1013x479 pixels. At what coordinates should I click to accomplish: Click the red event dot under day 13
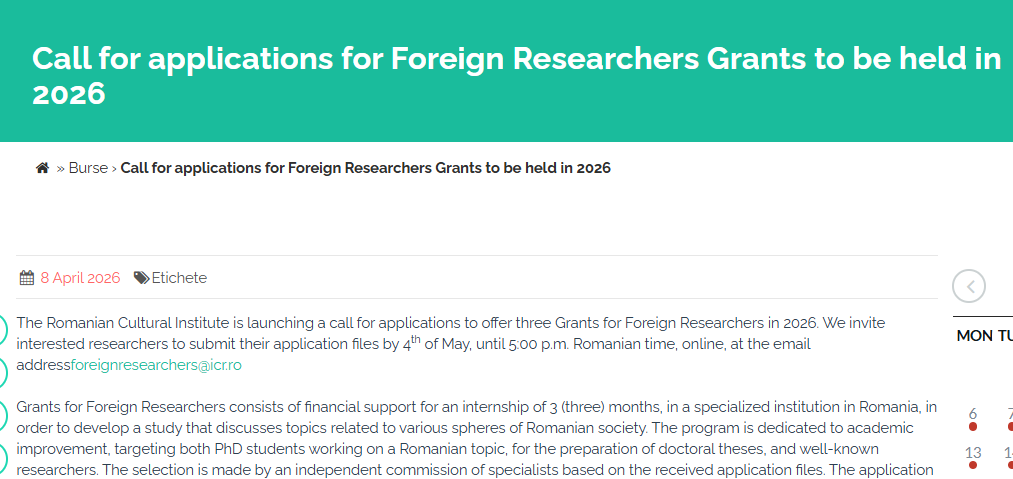(x=973, y=465)
